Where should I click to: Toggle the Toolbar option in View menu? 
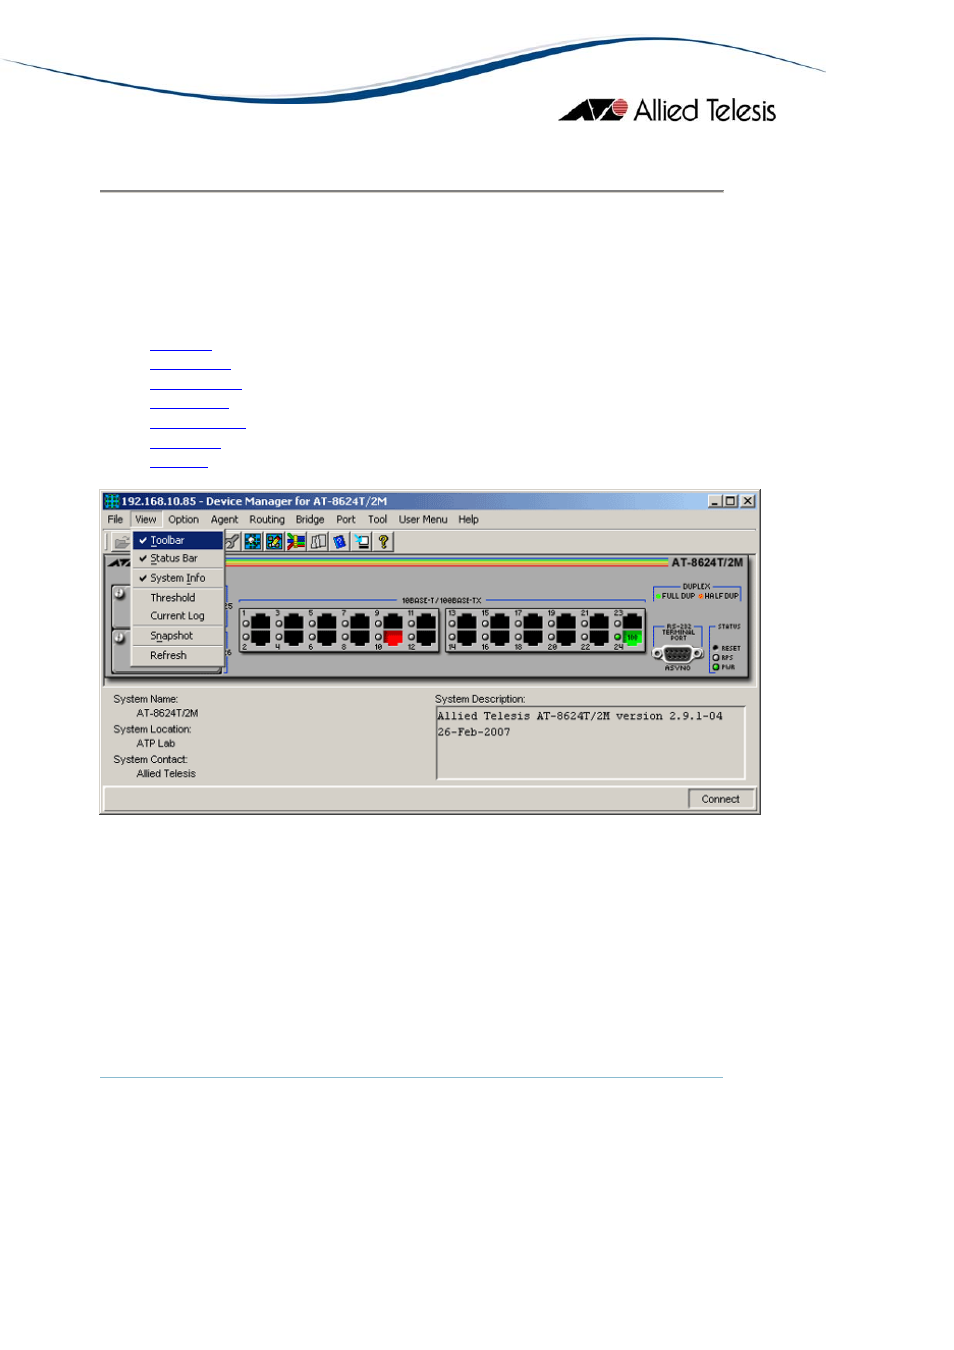tap(177, 540)
